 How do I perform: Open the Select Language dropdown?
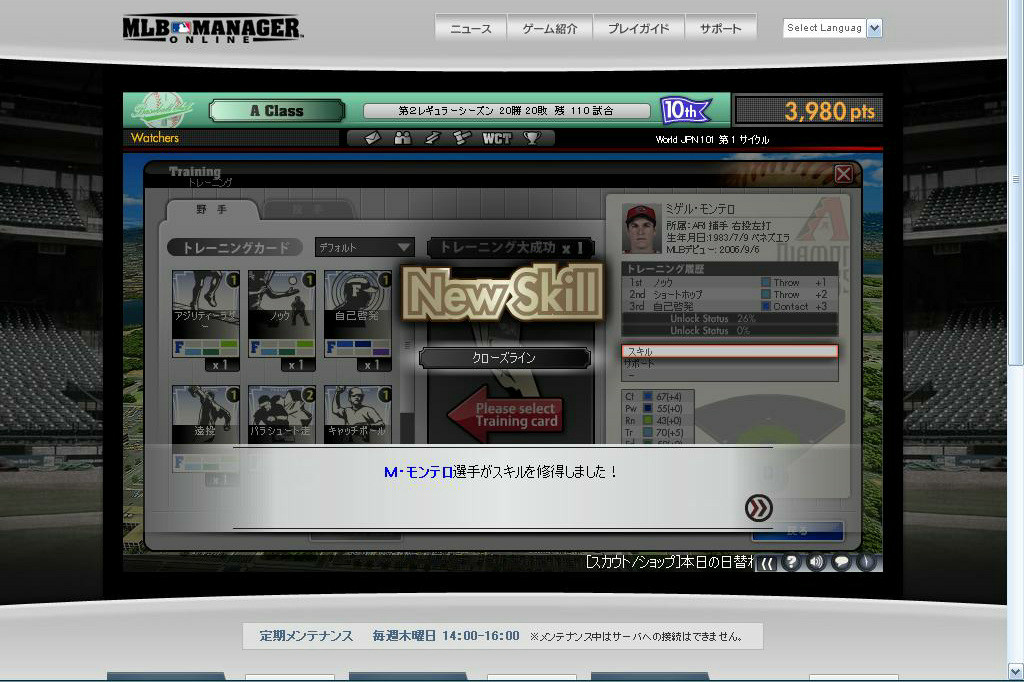(x=832, y=28)
